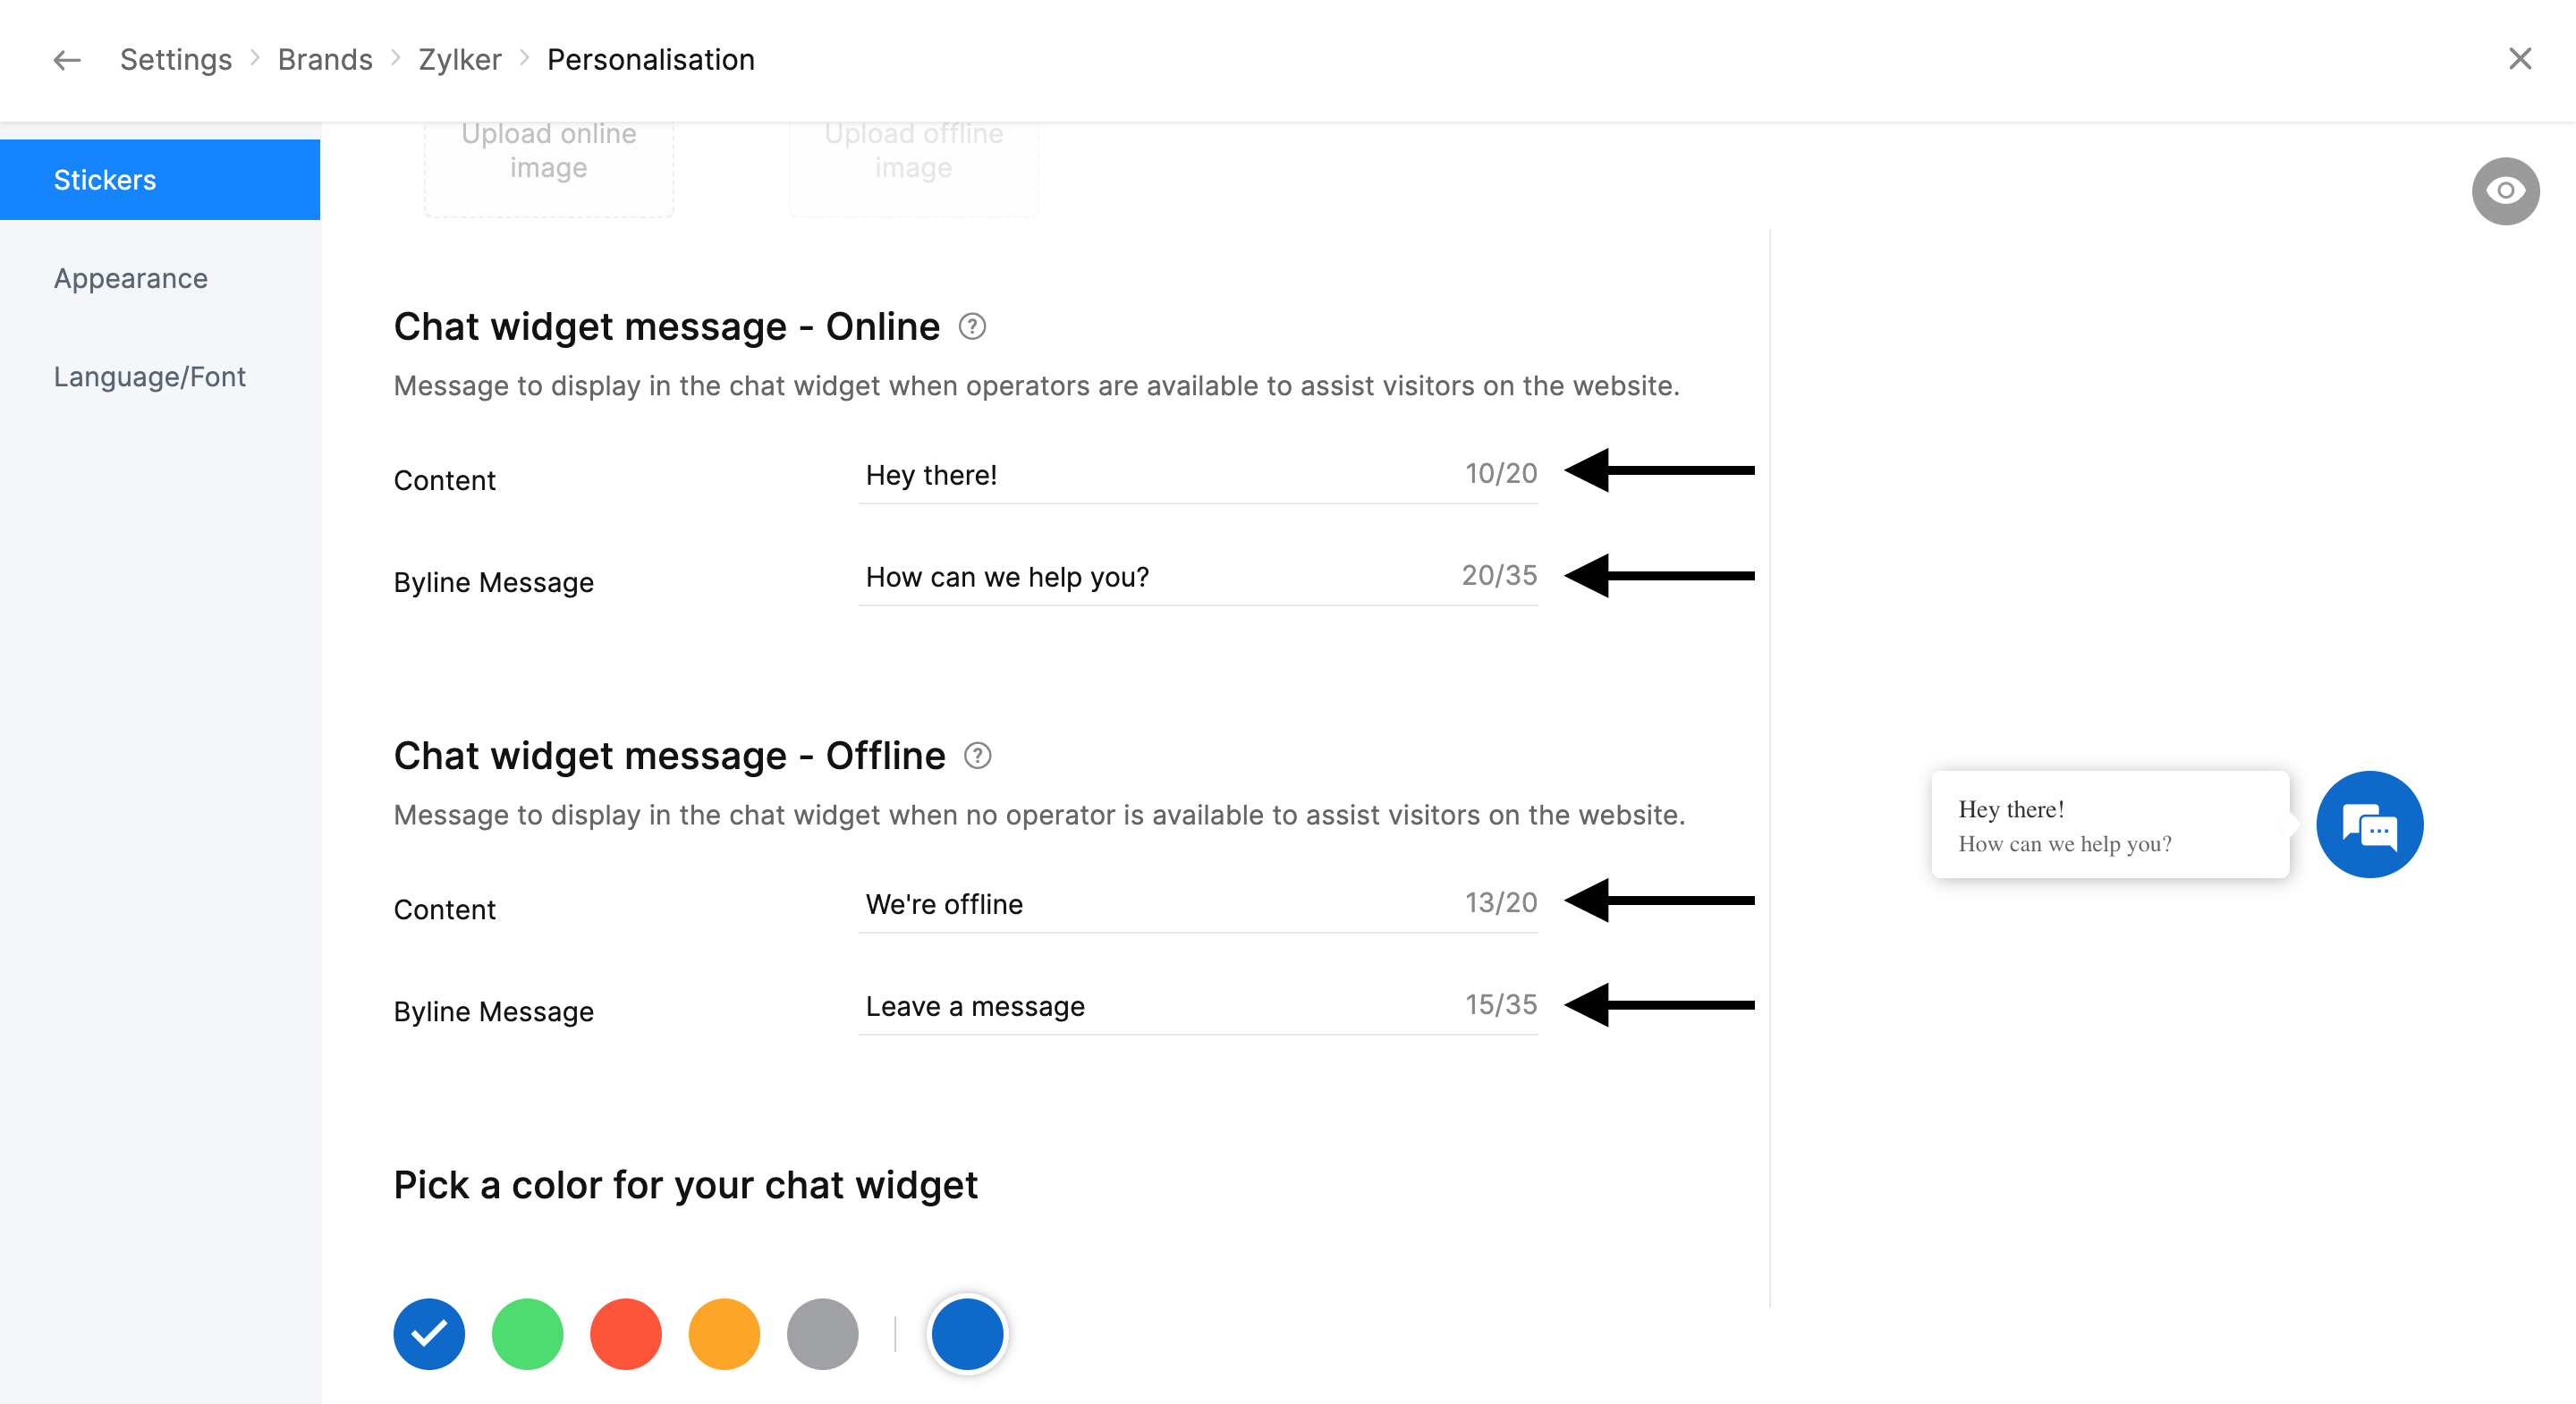2576x1404 pixels.
Task: Click the preview eye icon
Action: (2505, 191)
